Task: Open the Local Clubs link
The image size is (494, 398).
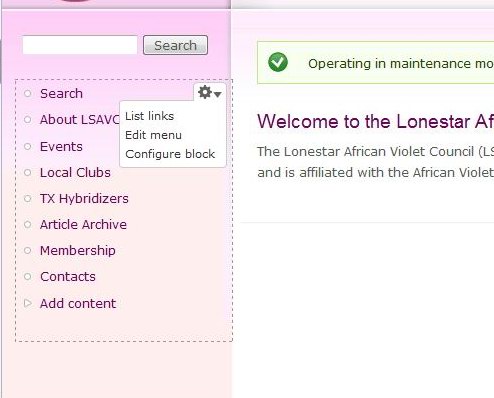Action: click(75, 172)
